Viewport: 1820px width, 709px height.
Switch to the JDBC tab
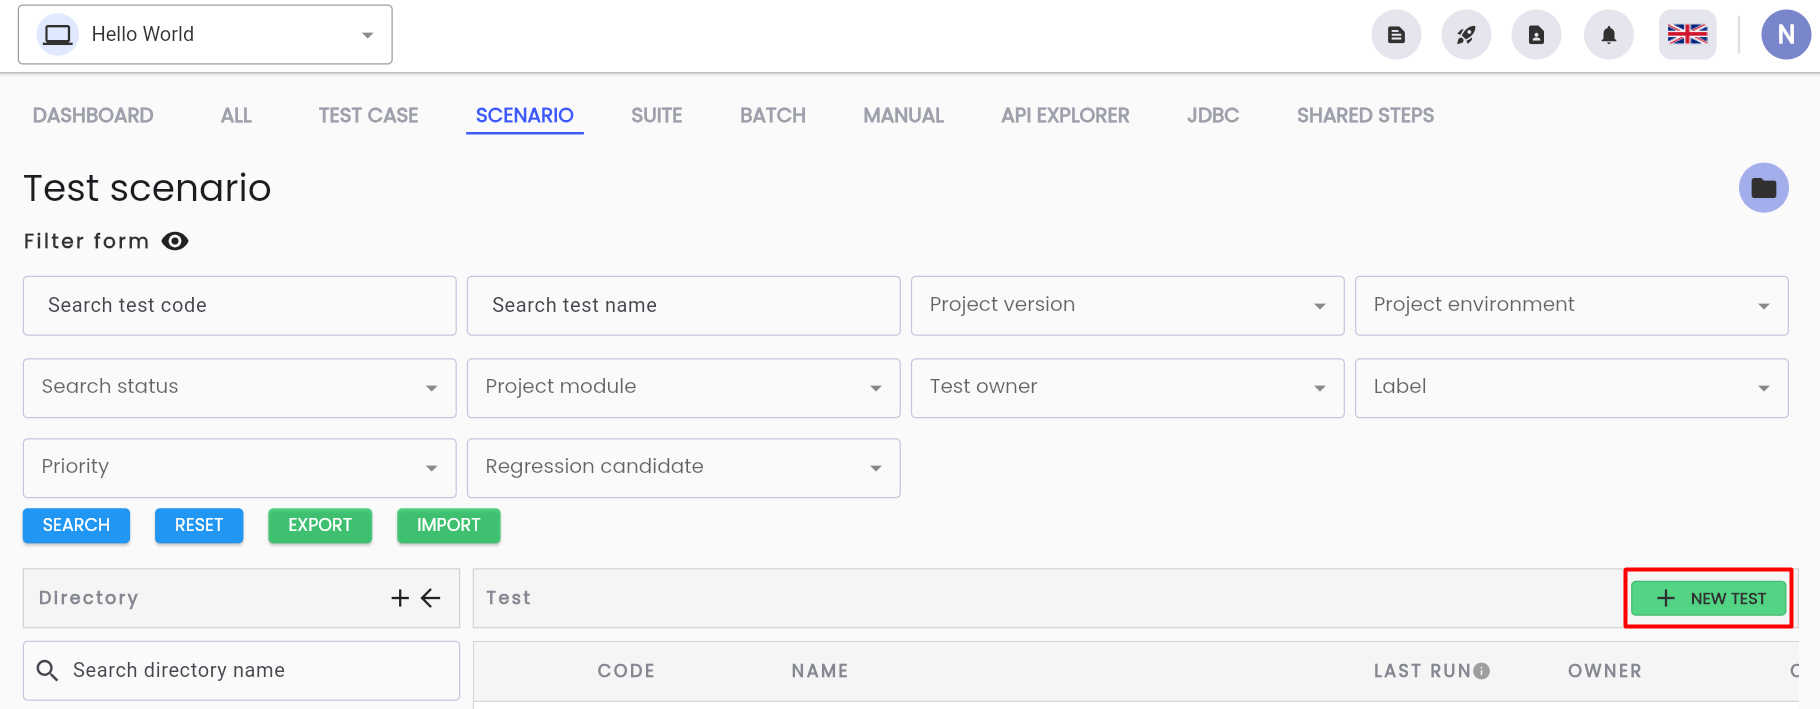(x=1213, y=116)
